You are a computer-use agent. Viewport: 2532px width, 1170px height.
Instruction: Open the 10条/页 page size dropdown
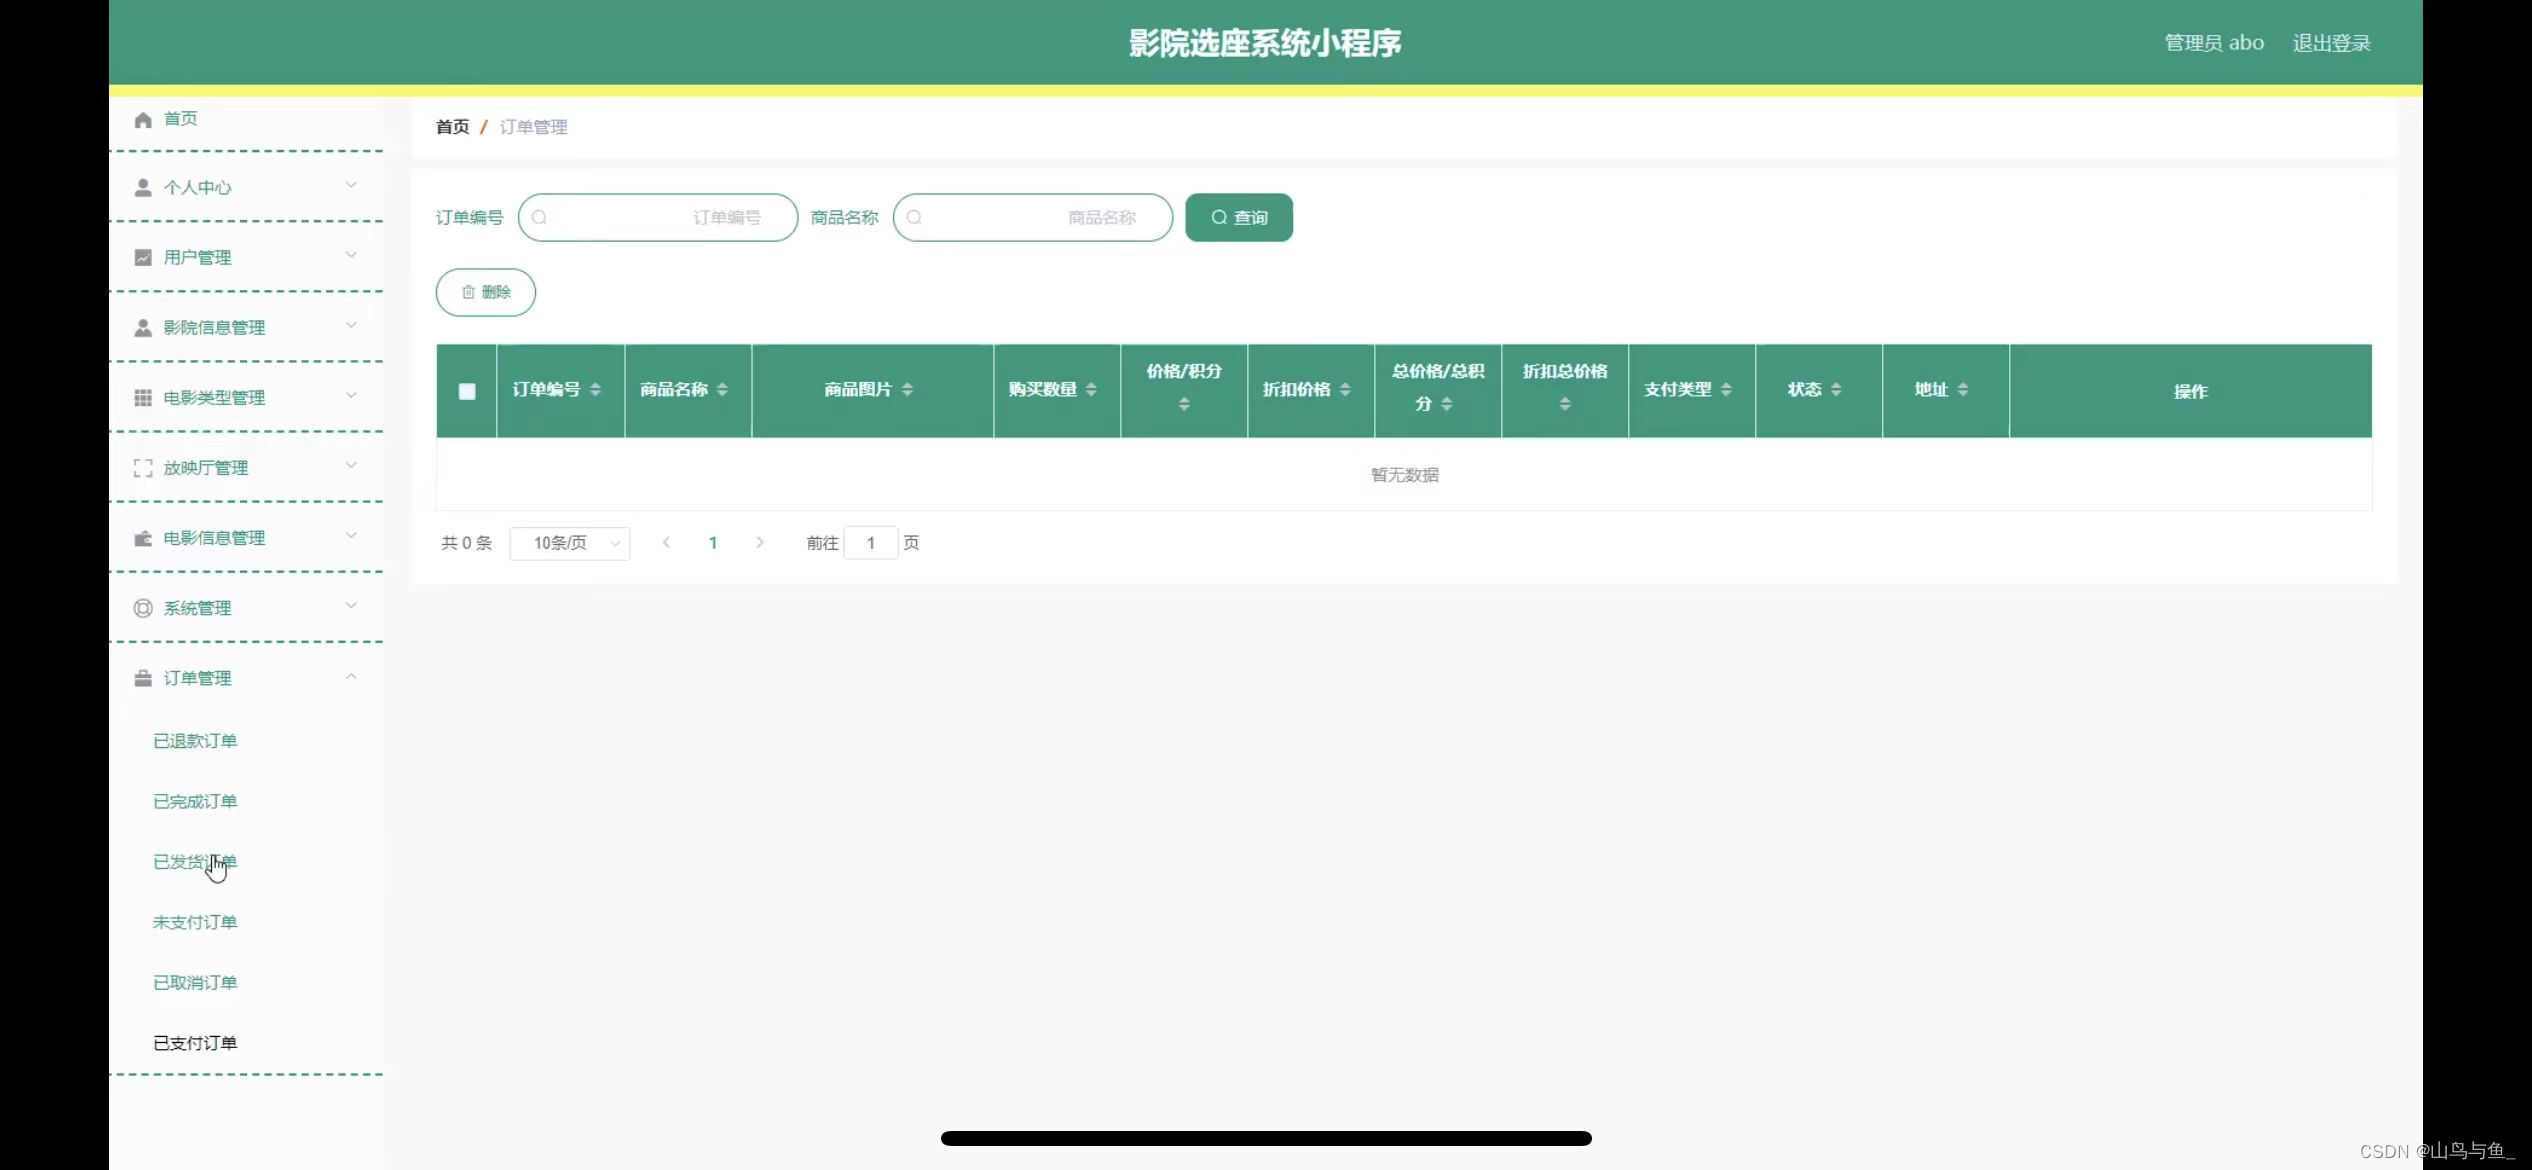(x=570, y=543)
